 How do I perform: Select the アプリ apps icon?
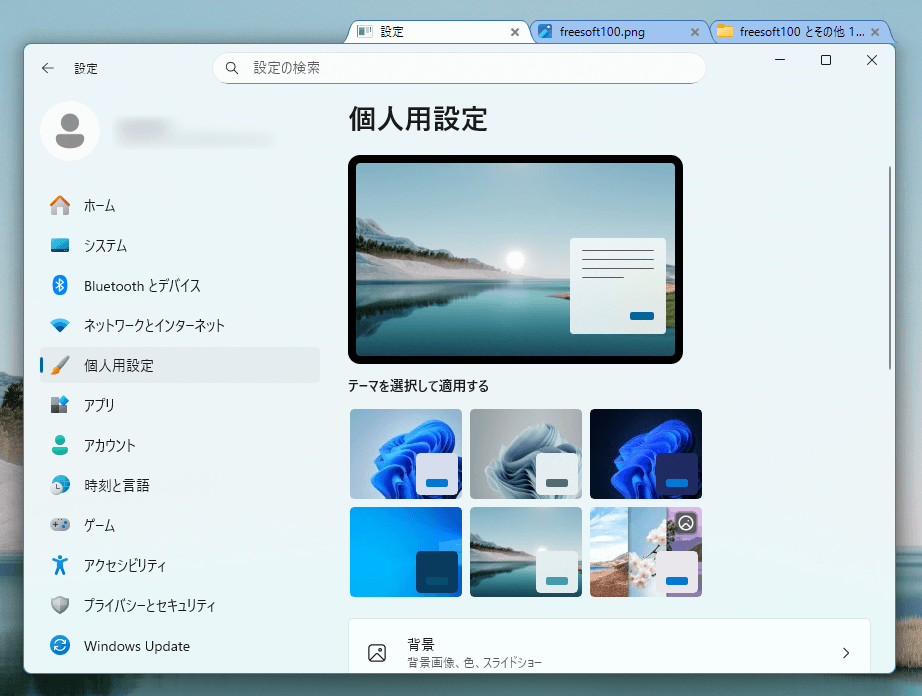(x=60, y=405)
